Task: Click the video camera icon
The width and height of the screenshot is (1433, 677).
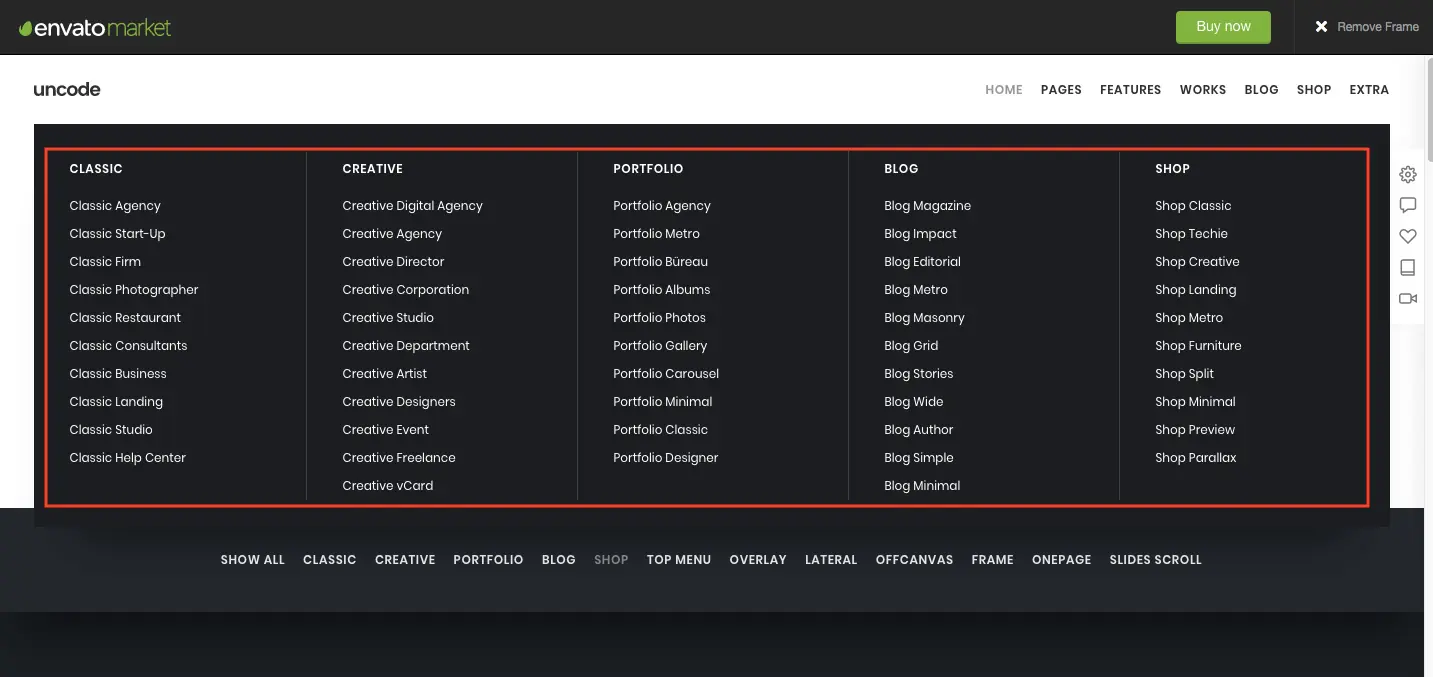Action: tap(1408, 298)
